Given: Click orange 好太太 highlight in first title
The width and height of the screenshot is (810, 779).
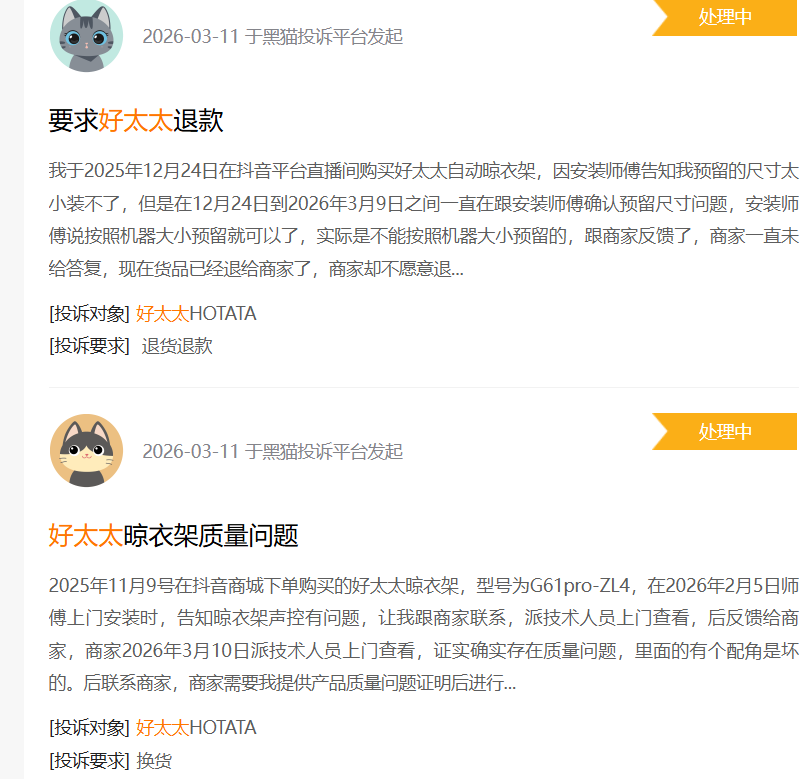Looking at the screenshot, I should point(136,120).
